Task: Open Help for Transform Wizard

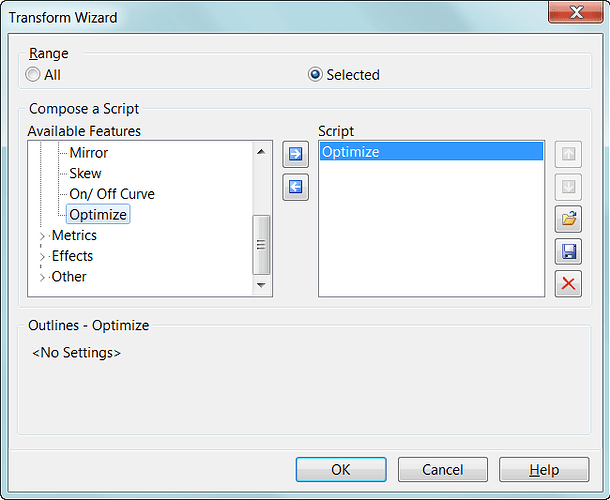Action: pyautogui.click(x=543, y=470)
